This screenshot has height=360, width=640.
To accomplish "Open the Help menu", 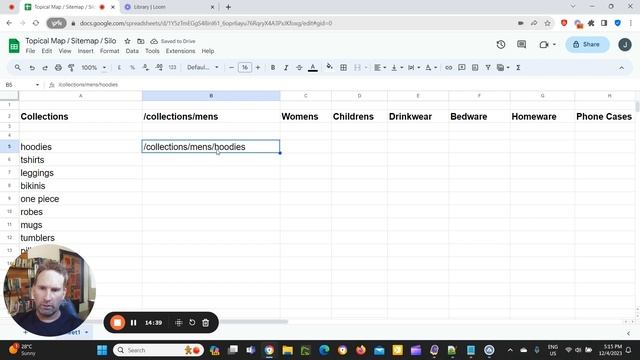I will 208,51.
